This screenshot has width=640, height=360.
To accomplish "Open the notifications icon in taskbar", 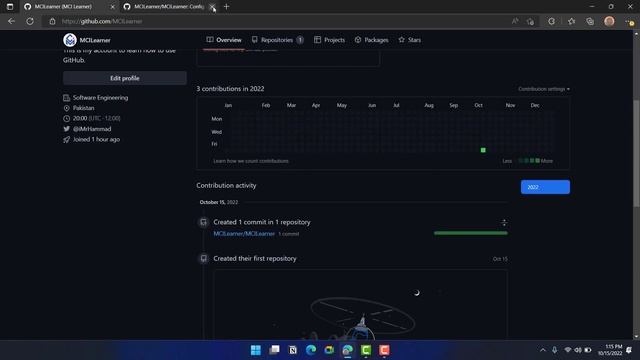I will [x=629, y=350].
